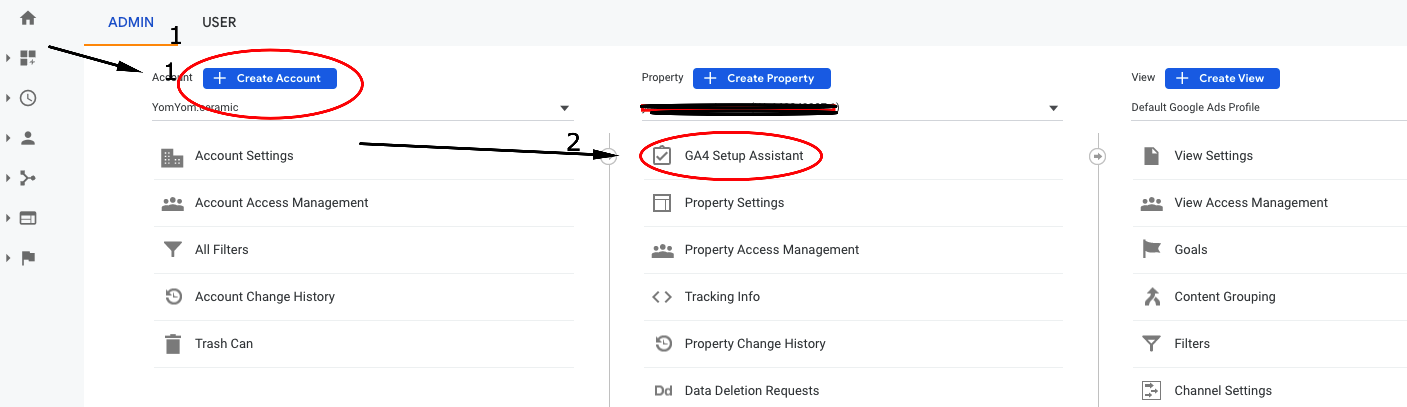Screen dimensions: 1407x407
Task: Switch to the USER tab
Action: (219, 22)
